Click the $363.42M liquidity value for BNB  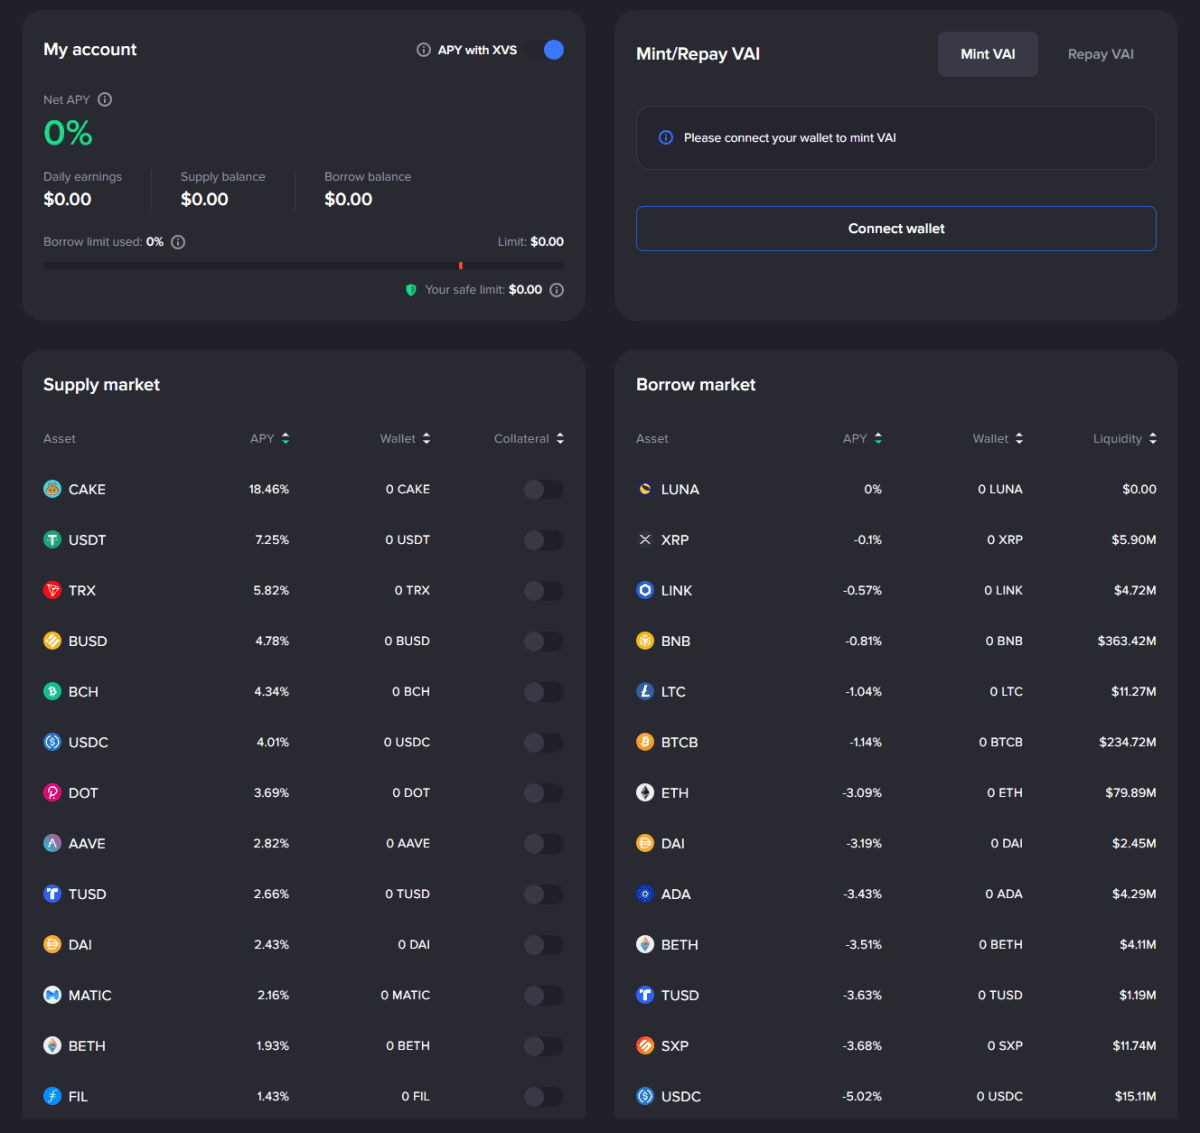(x=1126, y=641)
